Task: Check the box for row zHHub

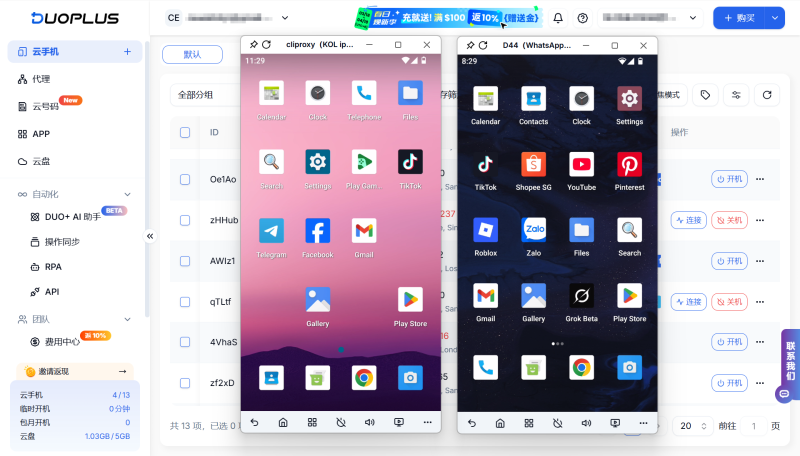Action: pyautogui.click(x=185, y=220)
